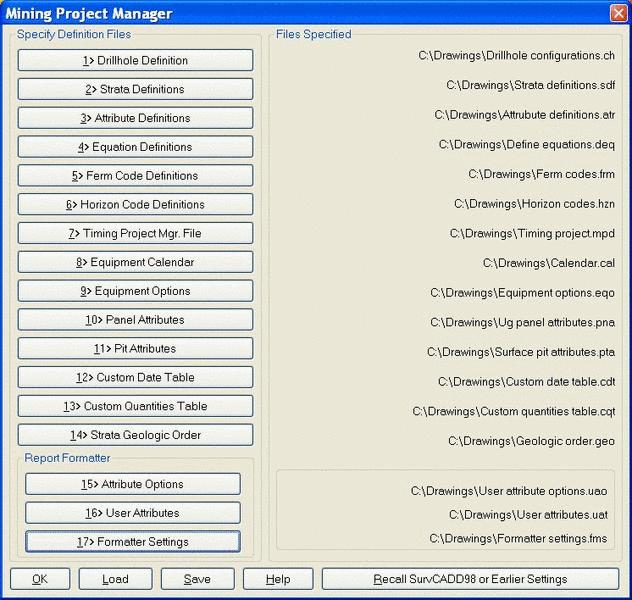Click the Drillhole configurations.ch file path
The image size is (632, 600).
(x=516, y=56)
